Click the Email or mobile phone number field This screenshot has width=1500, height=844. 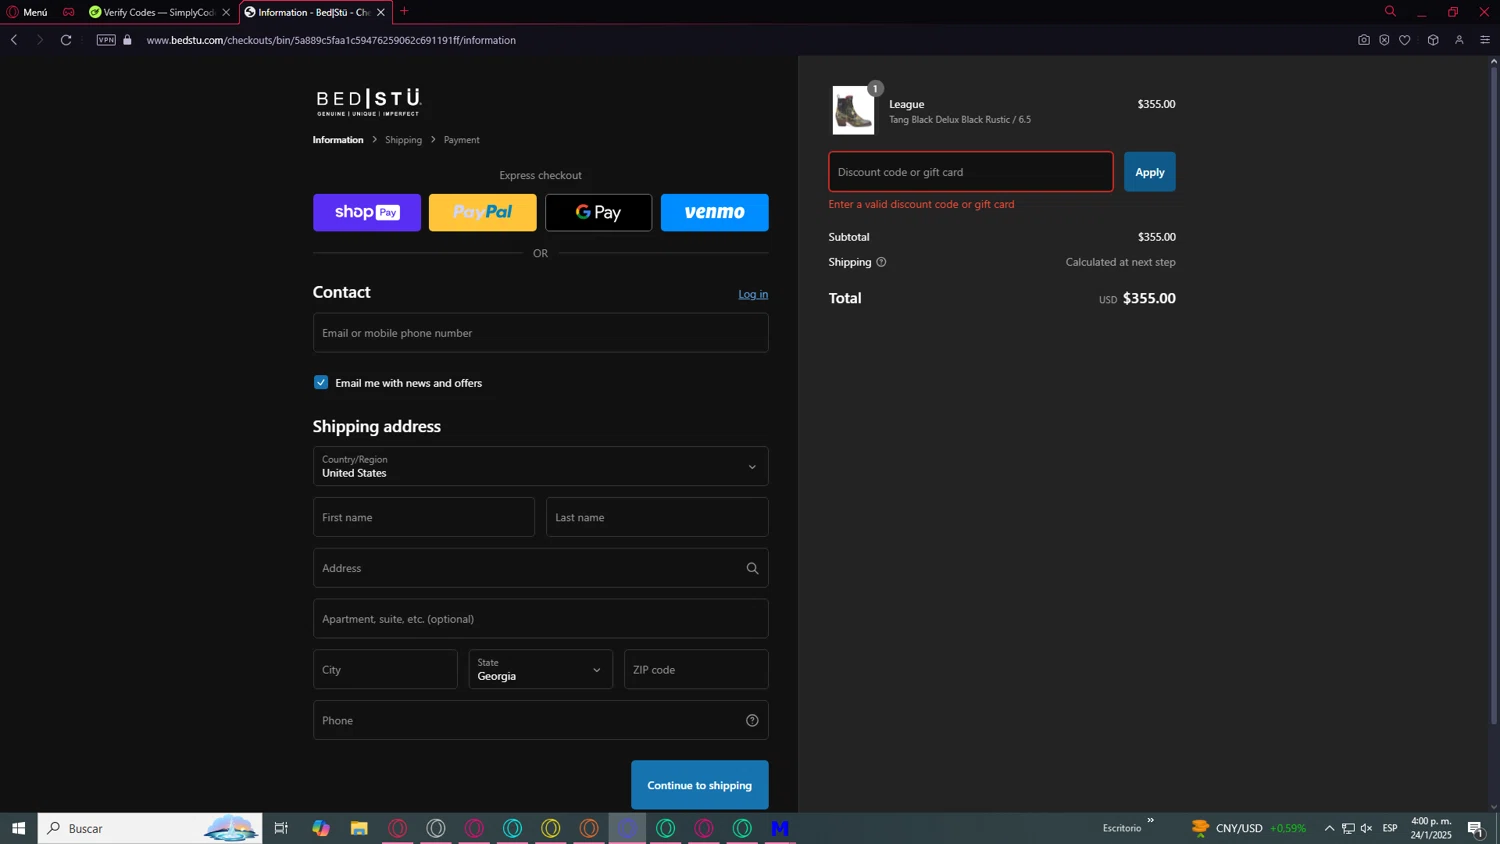(x=541, y=333)
